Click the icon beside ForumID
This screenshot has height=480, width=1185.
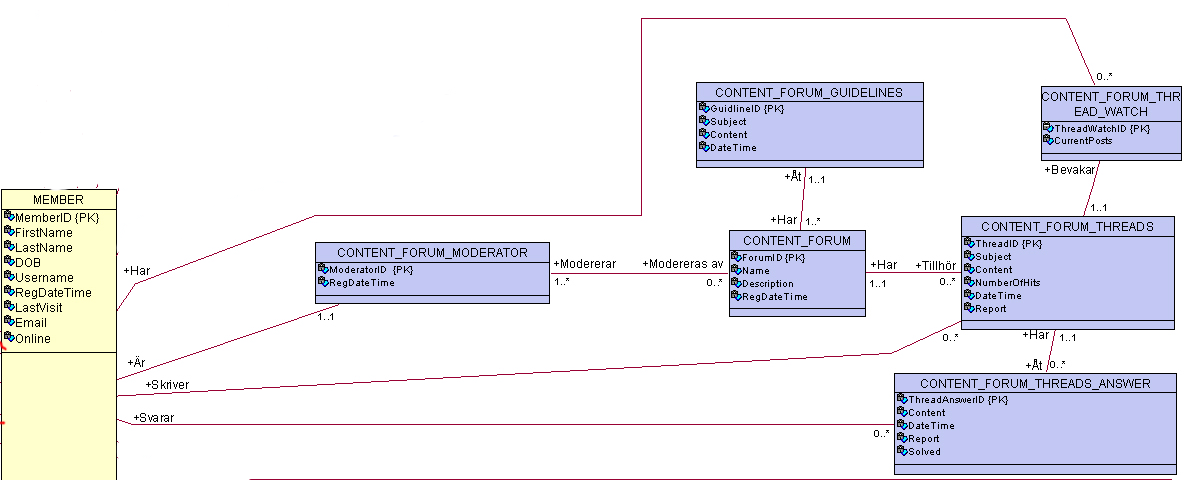735,257
